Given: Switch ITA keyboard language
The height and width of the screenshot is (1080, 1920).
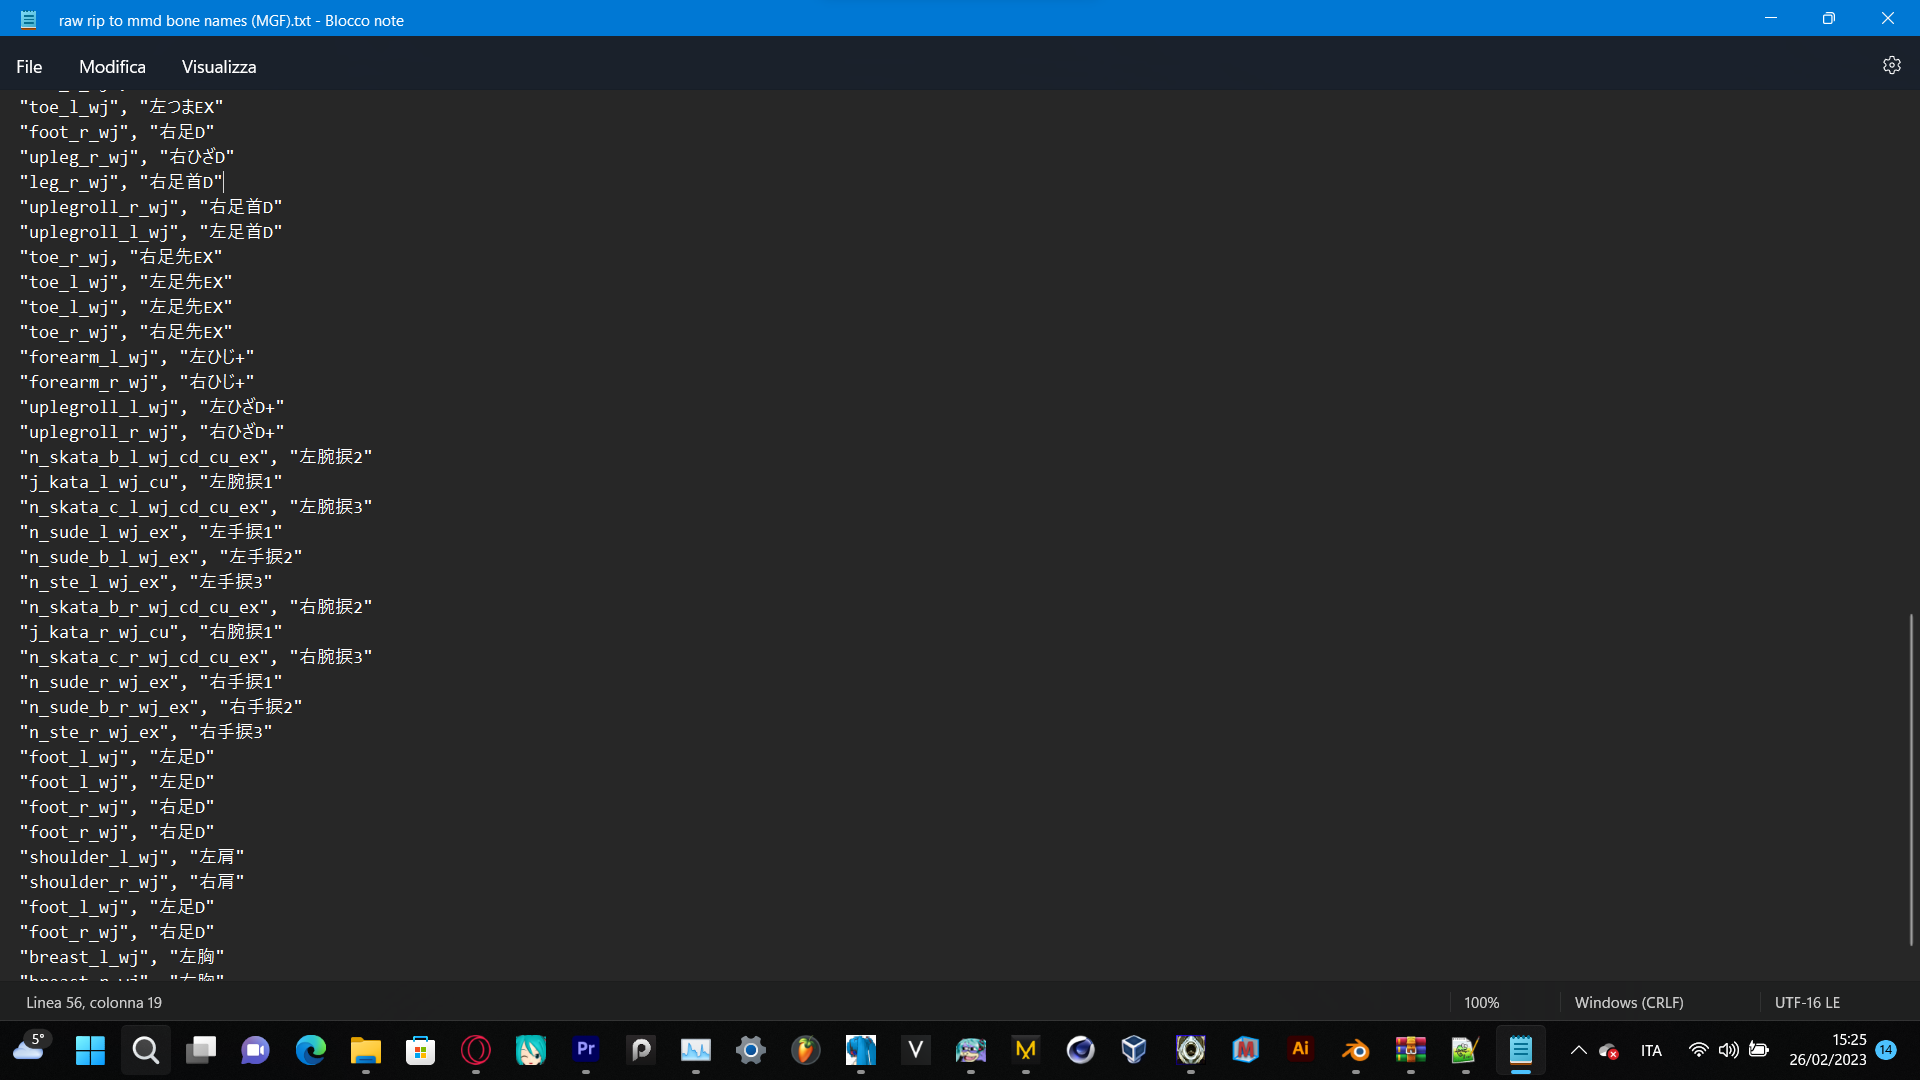Looking at the screenshot, I should click(x=1651, y=1050).
